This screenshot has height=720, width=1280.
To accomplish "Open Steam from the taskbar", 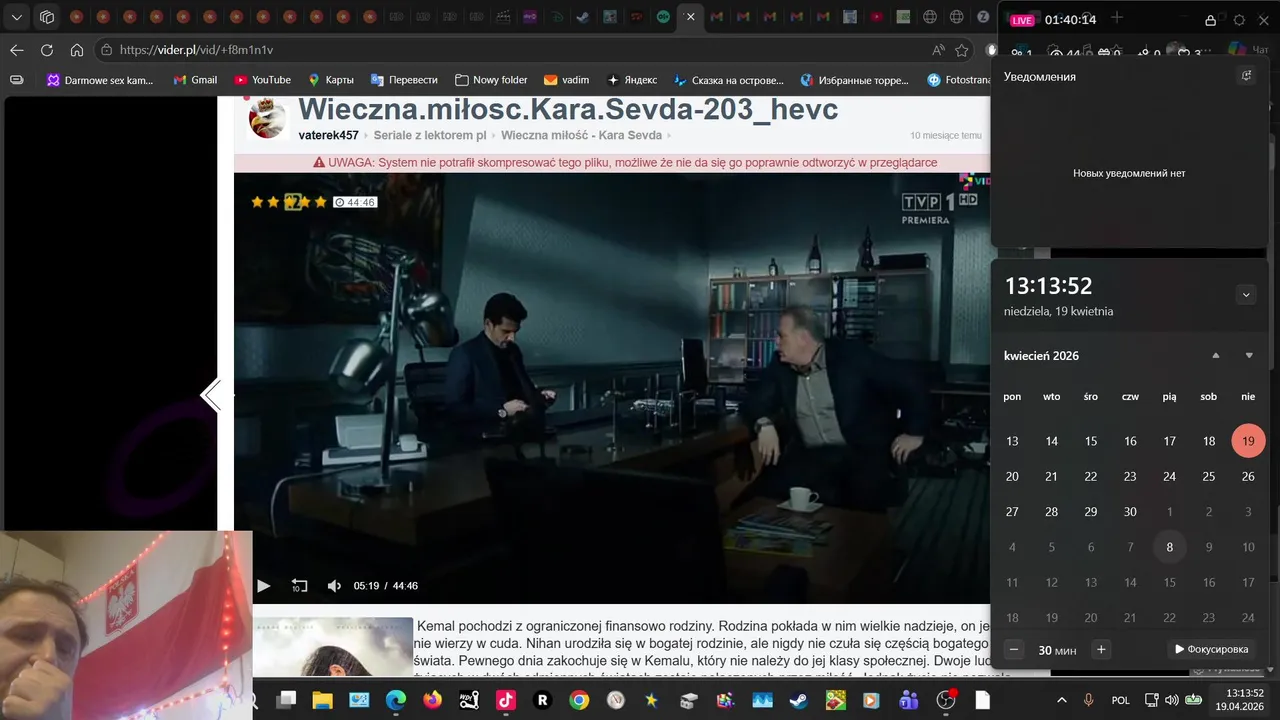I will pyautogui.click(x=799, y=700).
